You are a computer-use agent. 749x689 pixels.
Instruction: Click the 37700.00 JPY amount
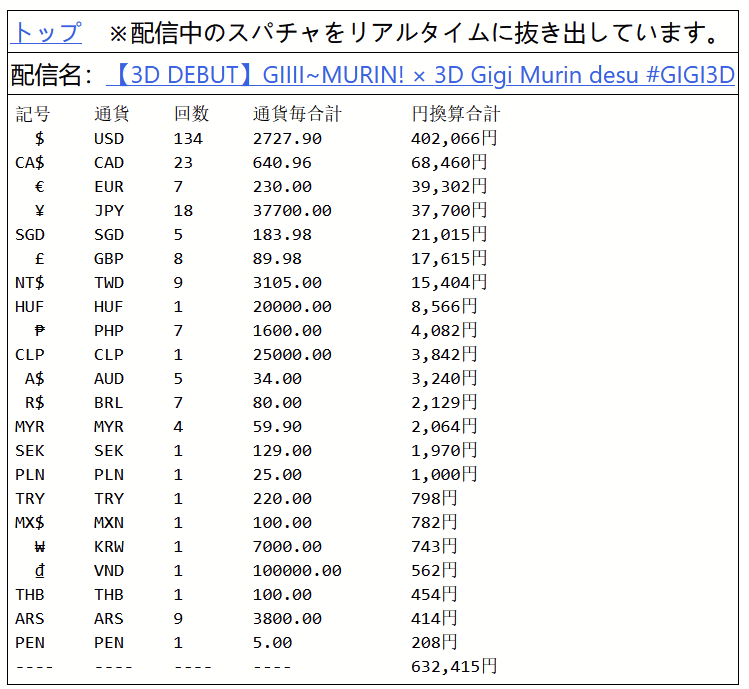[x=292, y=211]
